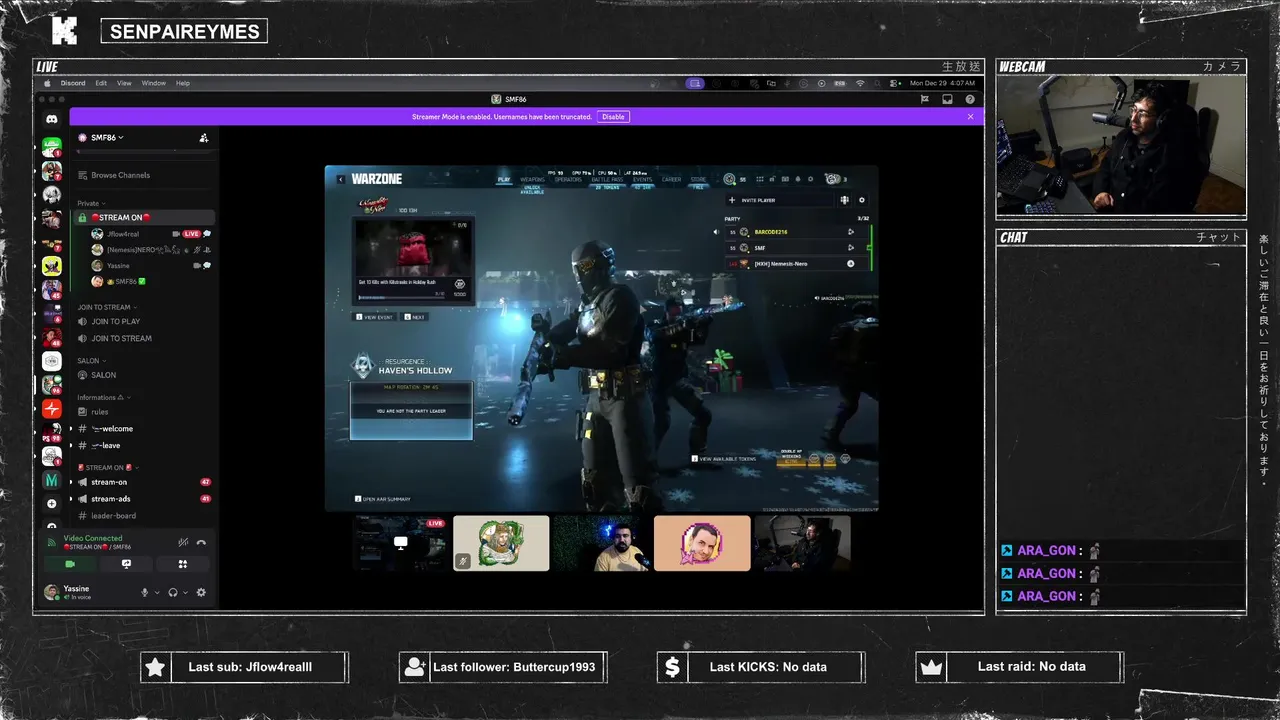Open macOS Control Center icon

pyautogui.click(x=894, y=83)
